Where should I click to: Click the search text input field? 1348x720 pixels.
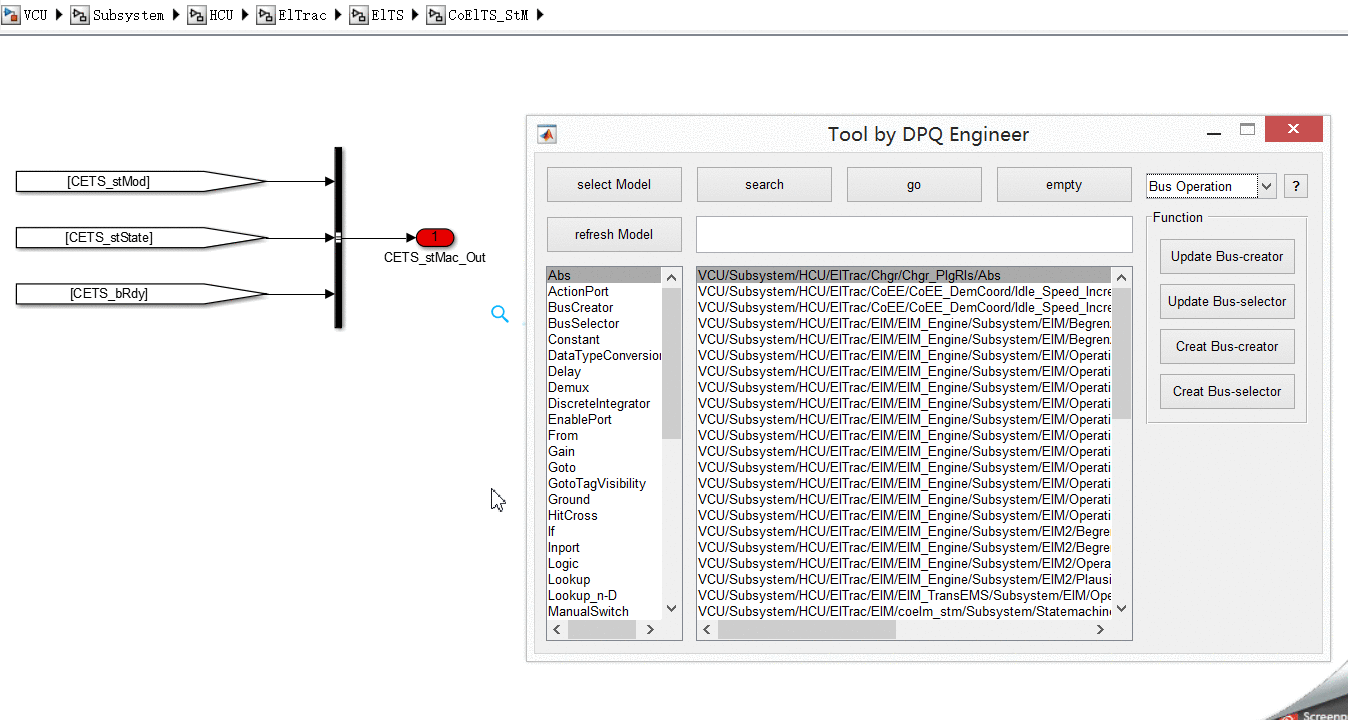pos(914,234)
